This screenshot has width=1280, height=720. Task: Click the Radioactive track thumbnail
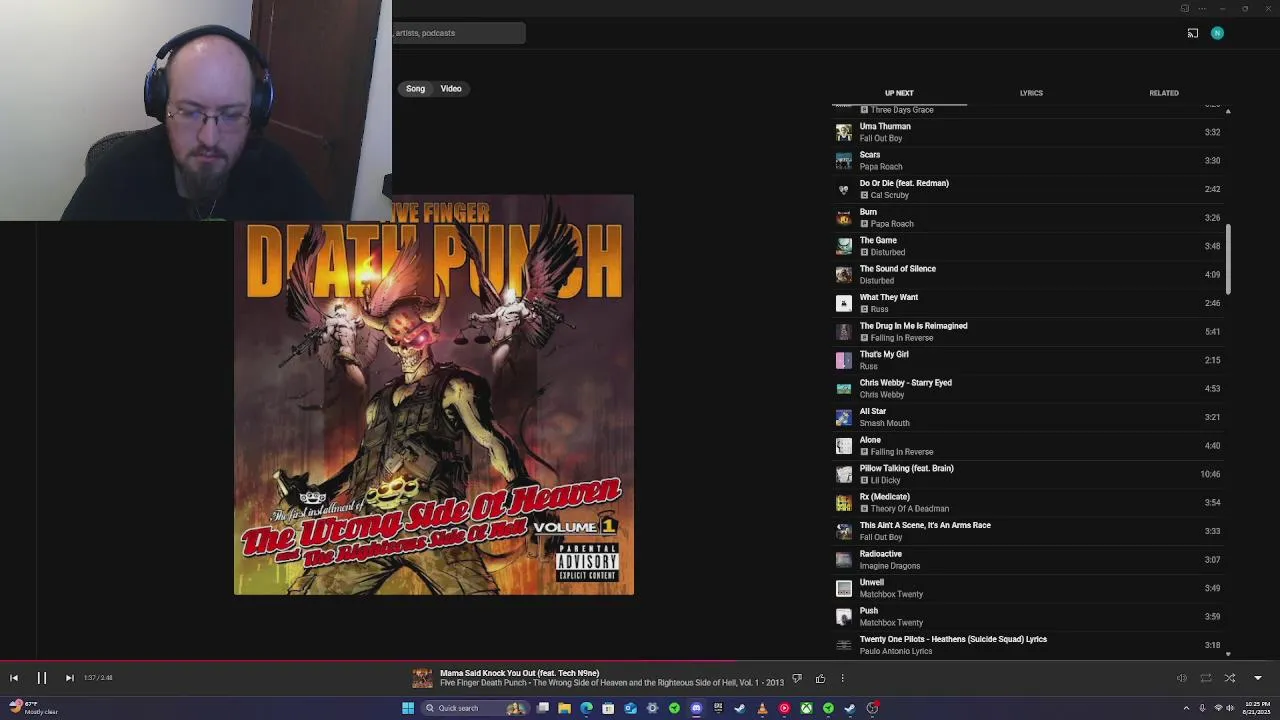pyautogui.click(x=844, y=560)
